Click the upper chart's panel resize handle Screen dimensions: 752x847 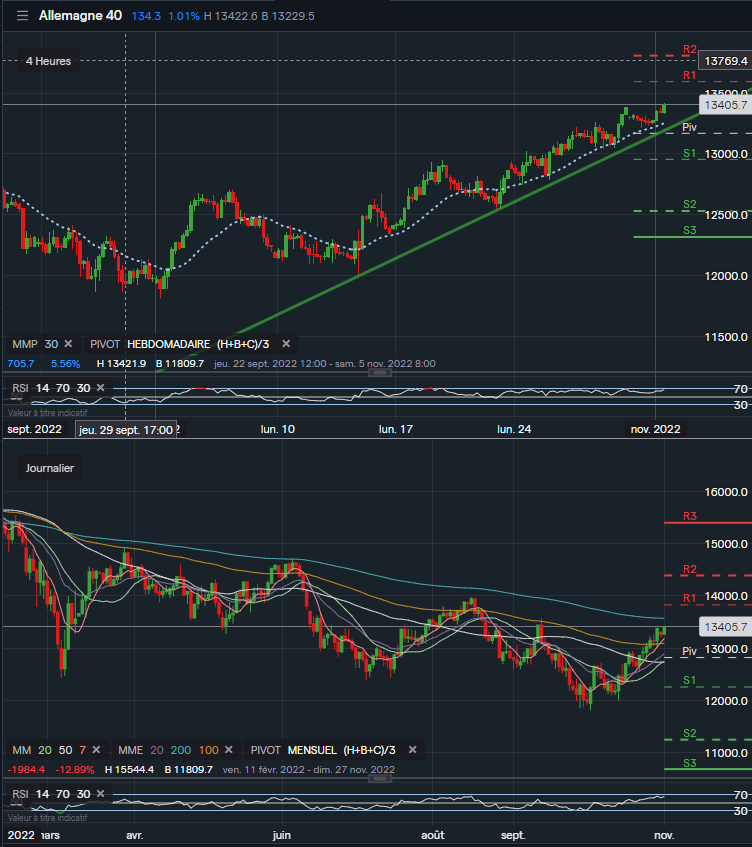tap(378, 372)
